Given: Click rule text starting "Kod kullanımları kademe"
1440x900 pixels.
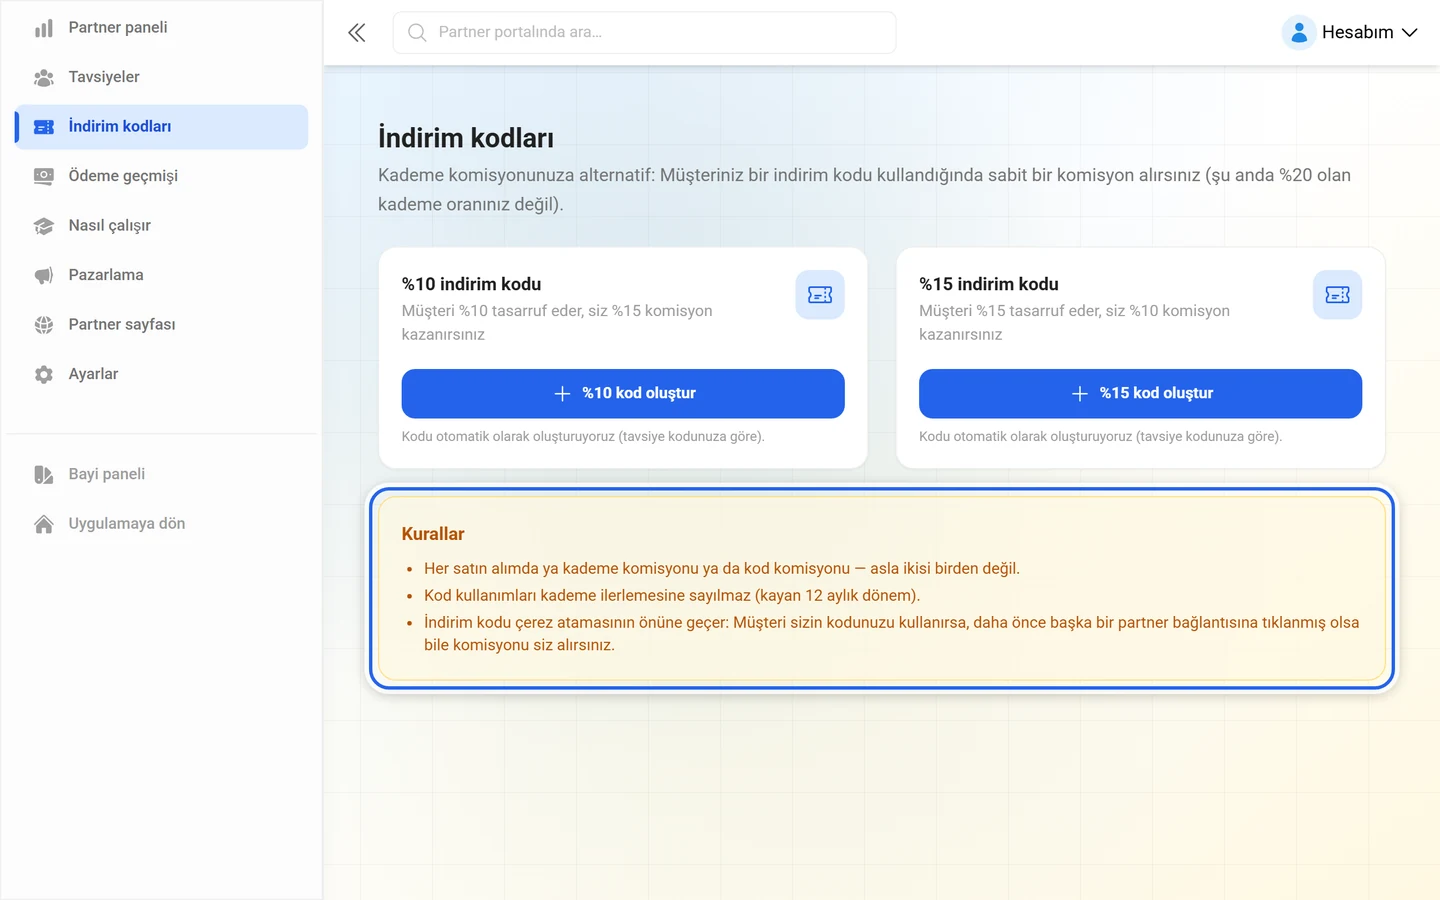Looking at the screenshot, I should pos(672,596).
